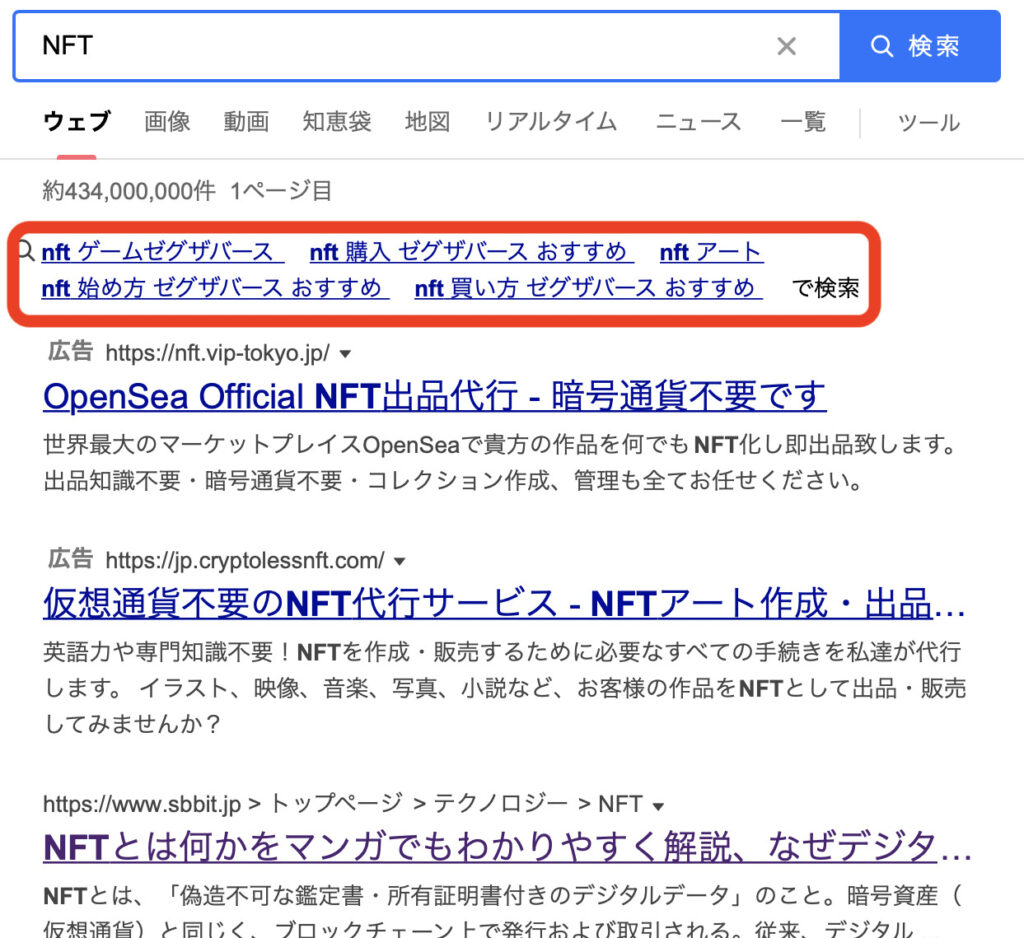Click the blue 検索 search button
The width and height of the screenshot is (1024, 938).
pyautogui.click(x=919, y=46)
